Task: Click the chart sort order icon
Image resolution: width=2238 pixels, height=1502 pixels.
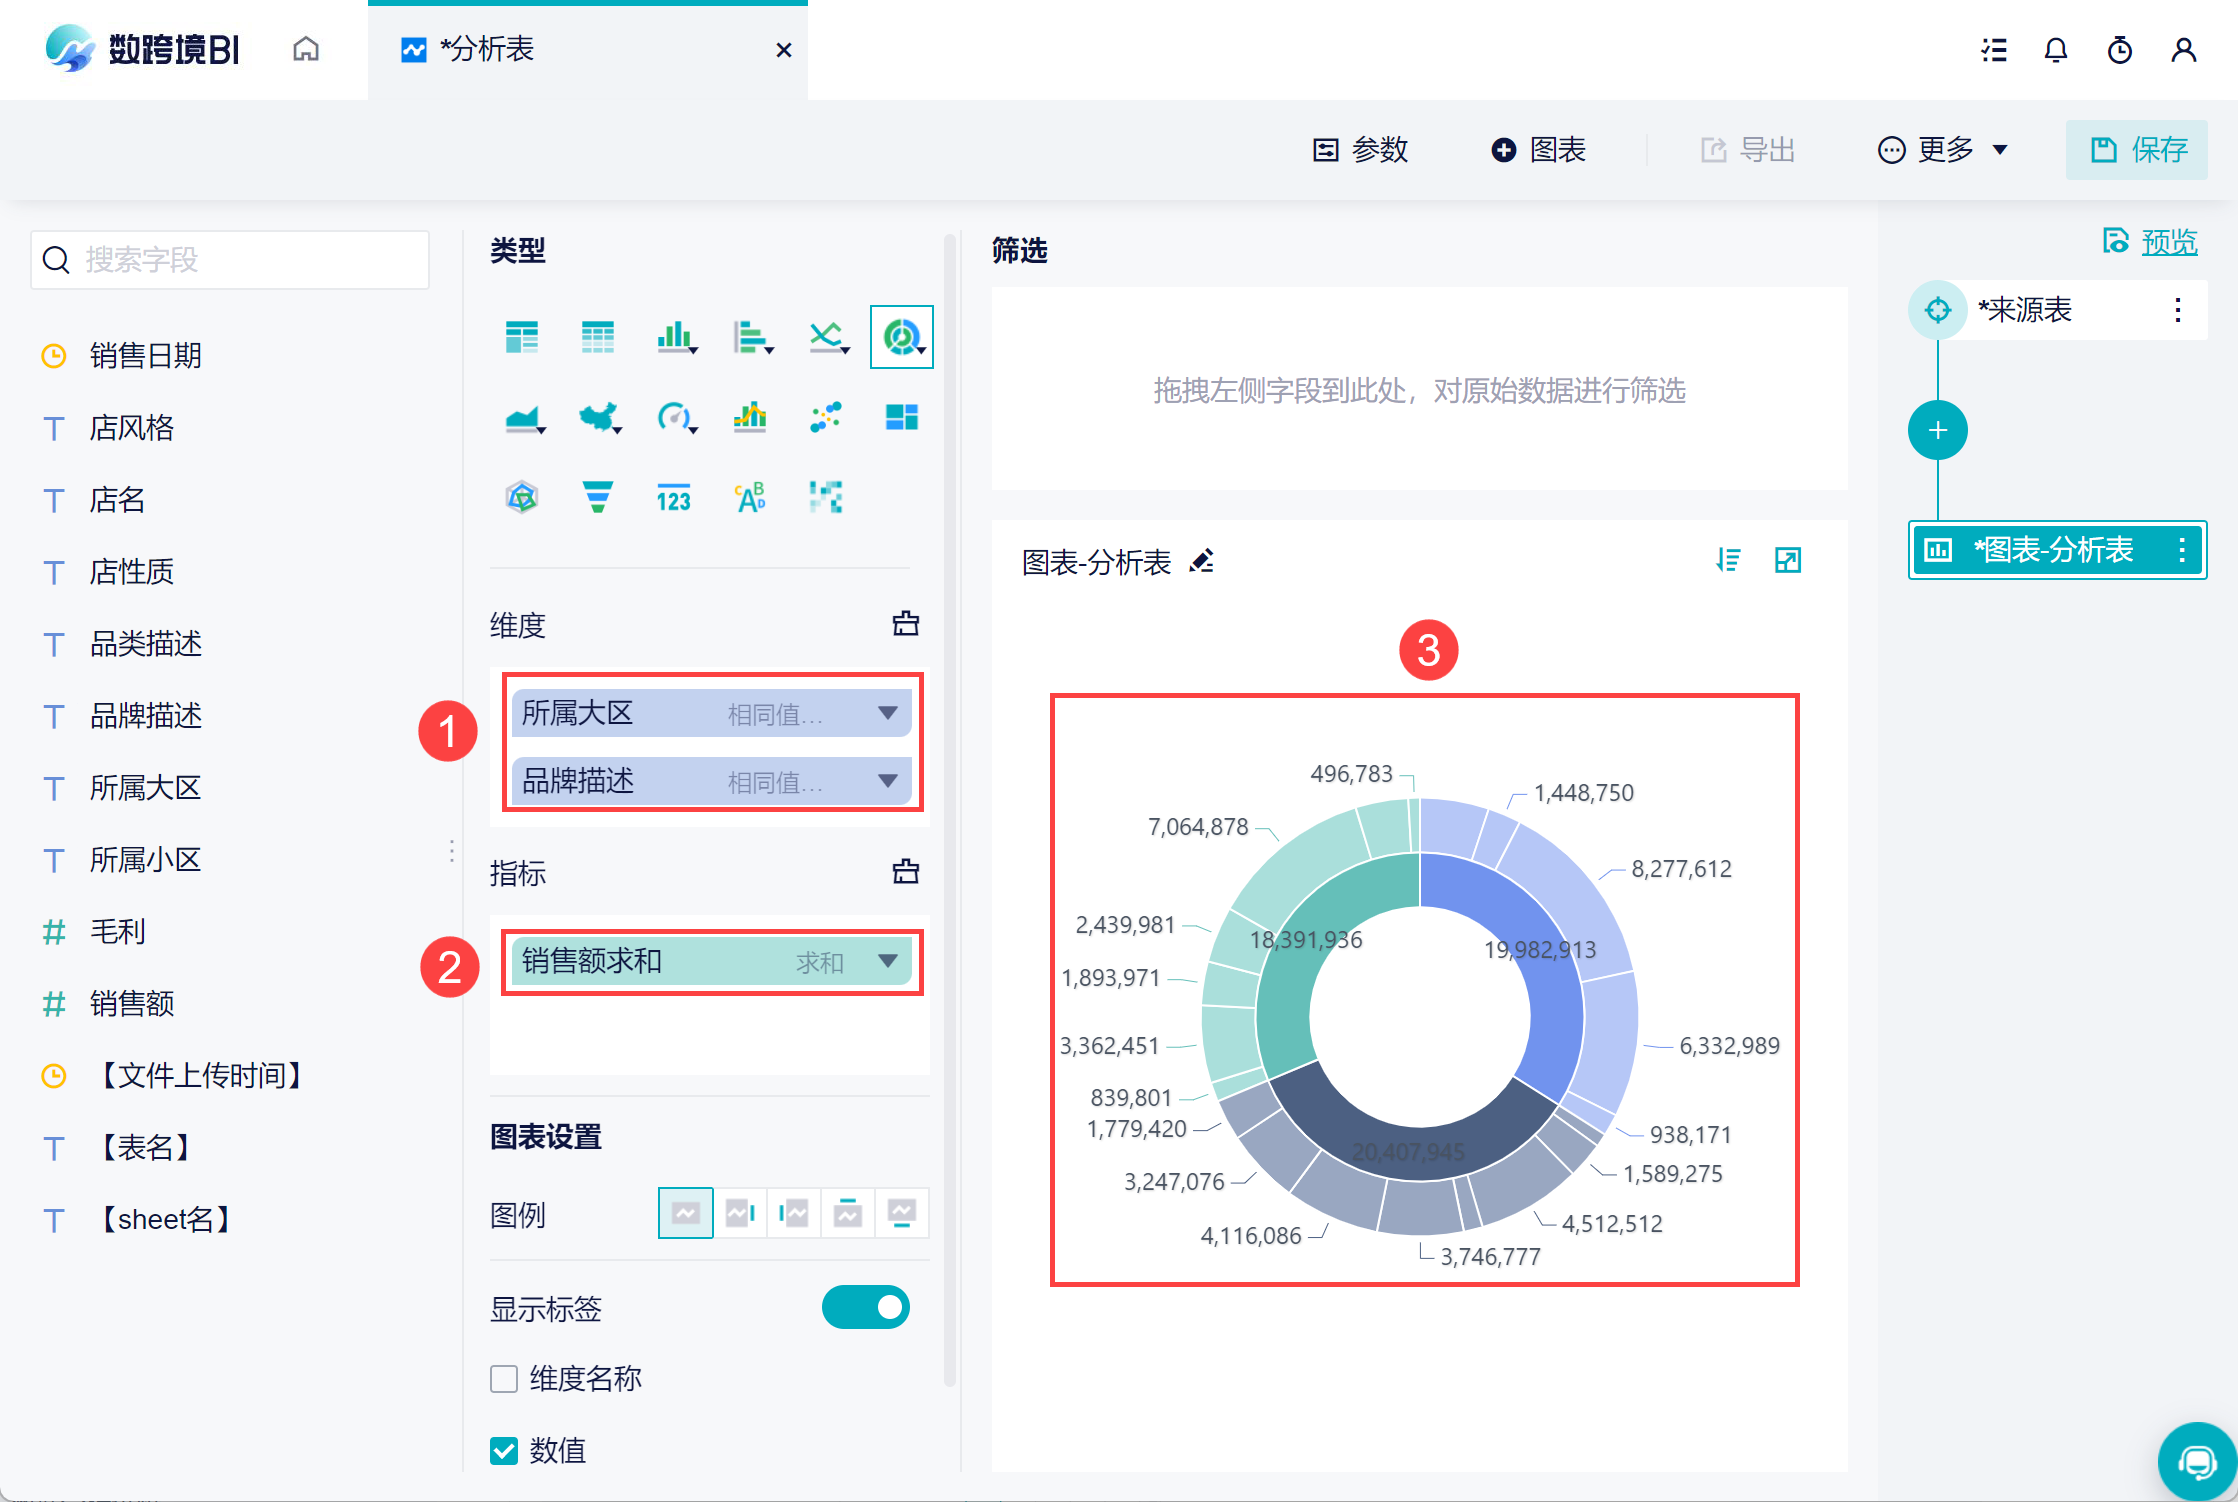Action: pos(1728,560)
